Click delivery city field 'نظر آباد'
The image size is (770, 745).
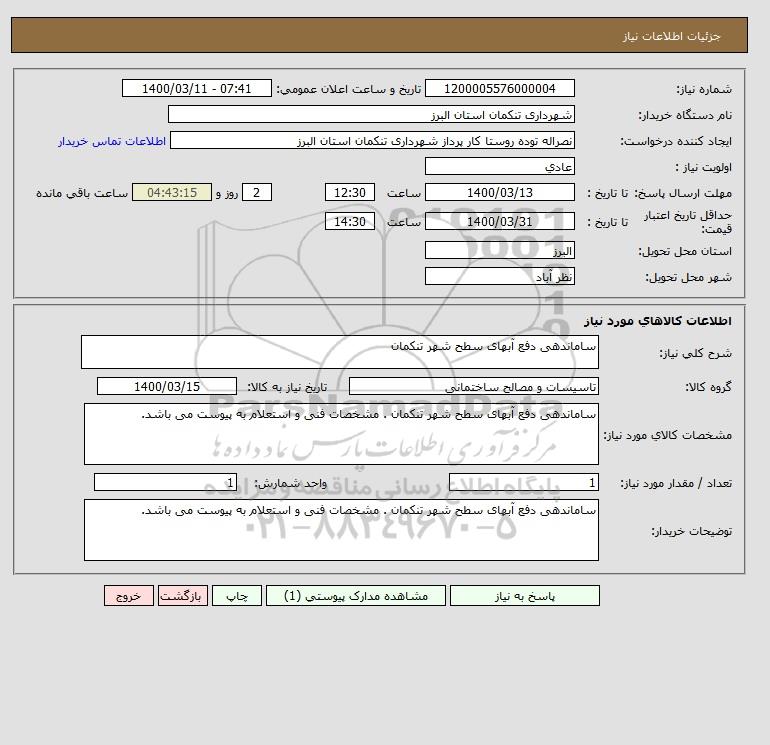pyautogui.click(x=499, y=276)
